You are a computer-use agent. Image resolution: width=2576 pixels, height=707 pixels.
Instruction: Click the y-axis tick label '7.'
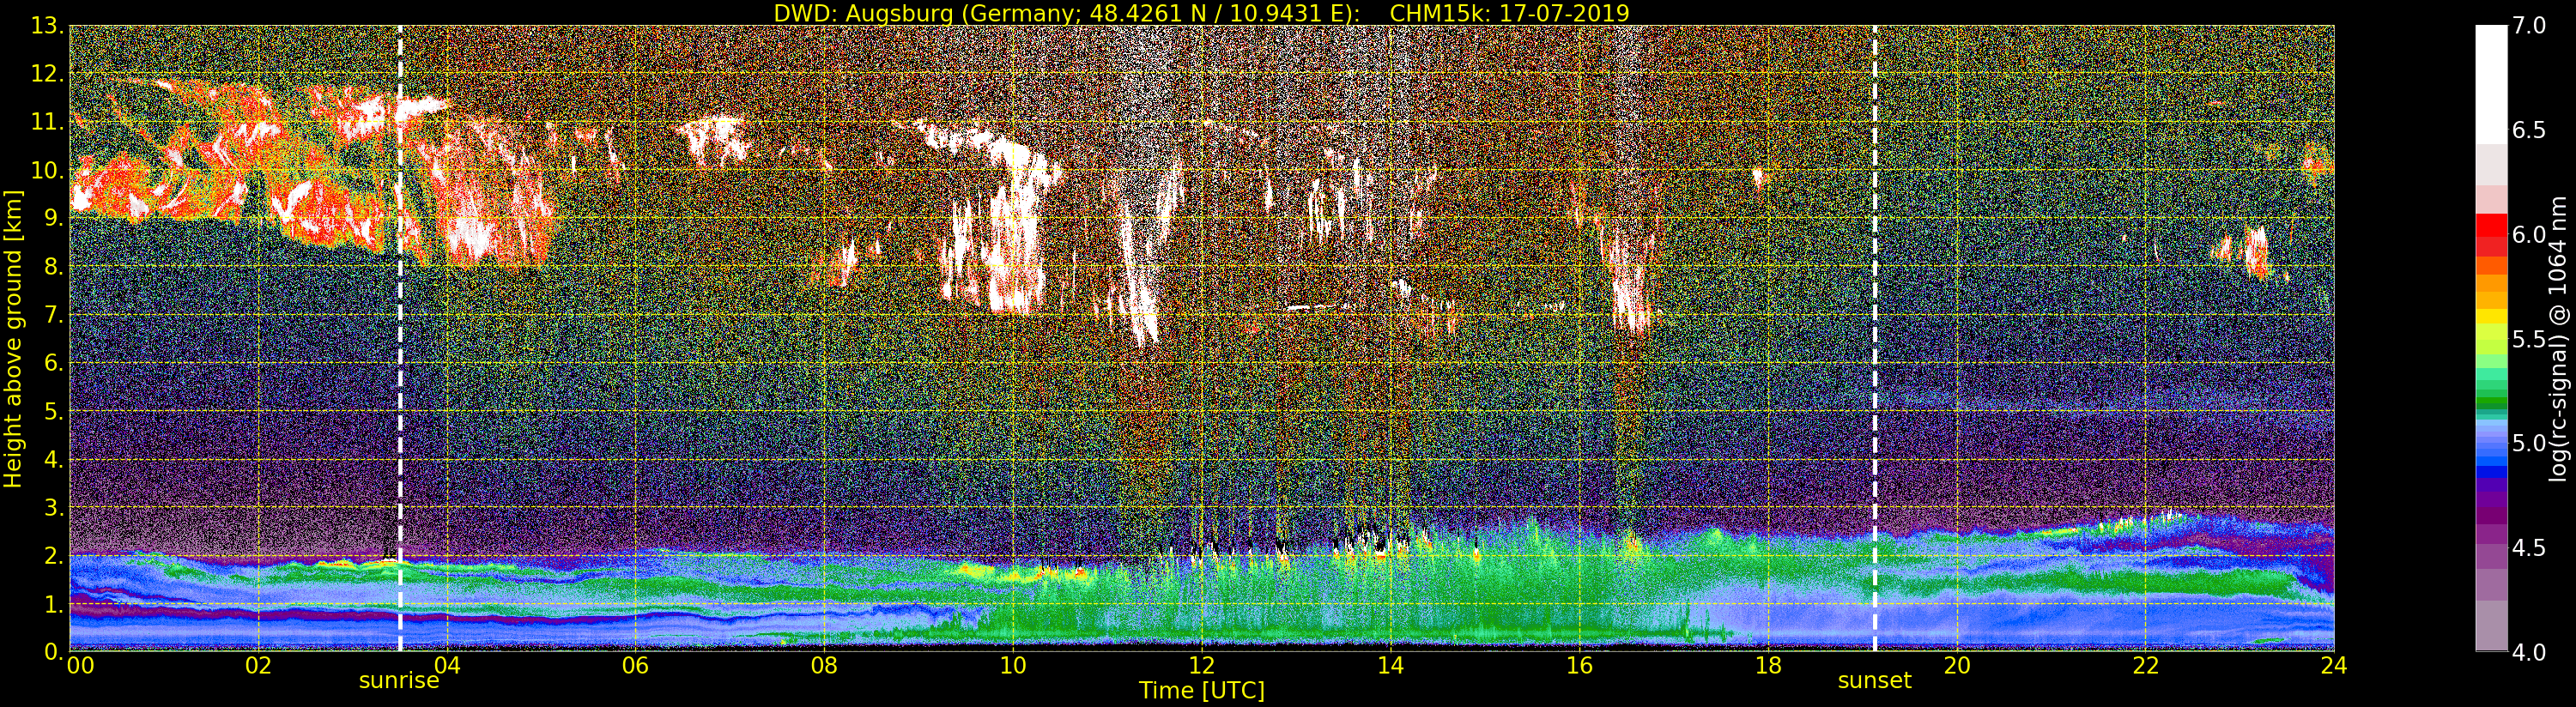pos(53,315)
